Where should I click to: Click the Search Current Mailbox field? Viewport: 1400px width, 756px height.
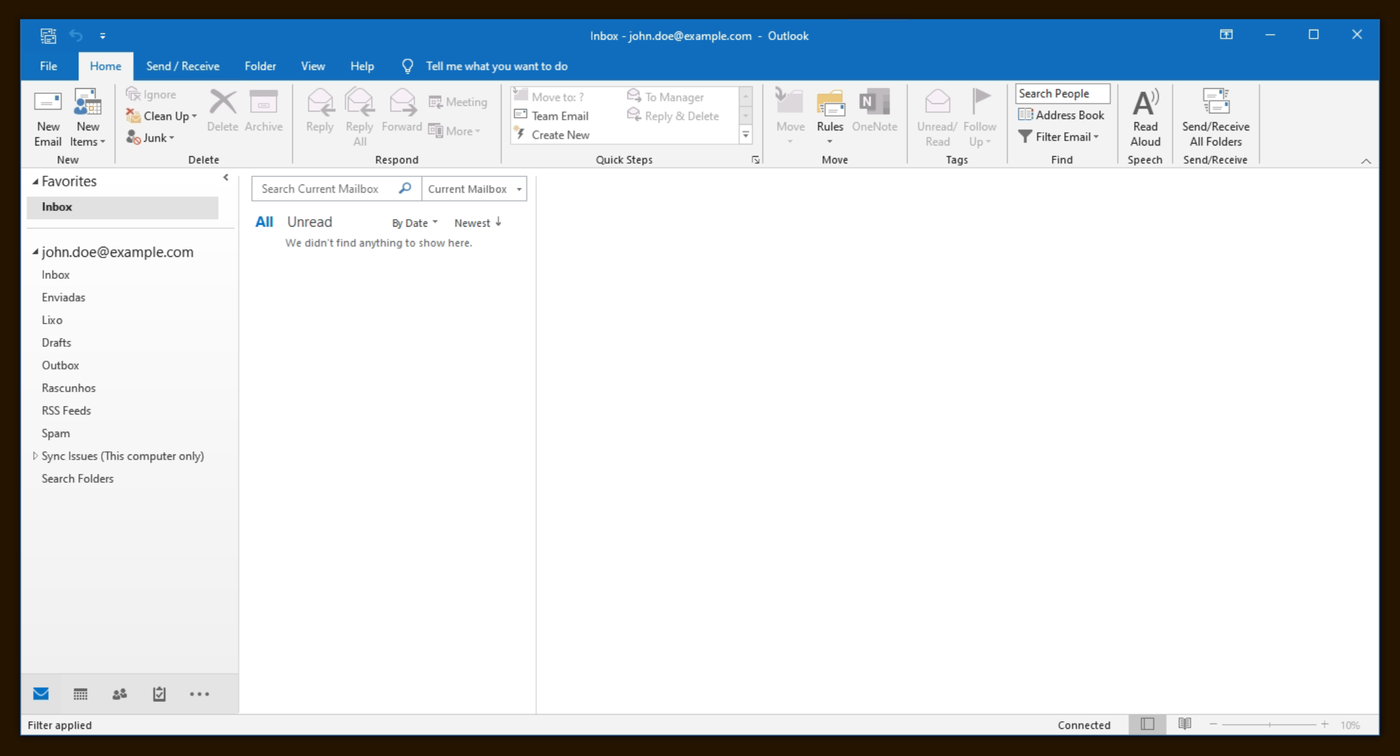326,189
